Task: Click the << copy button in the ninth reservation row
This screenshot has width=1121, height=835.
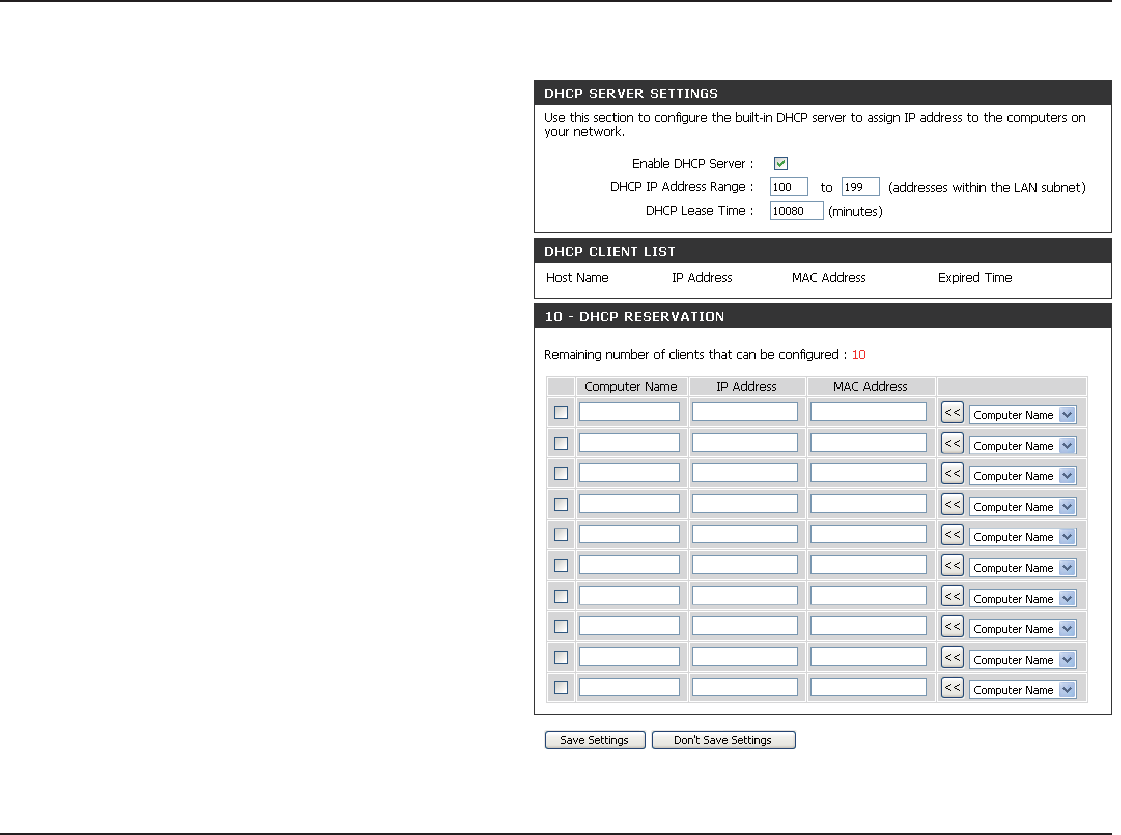Action: 952,657
